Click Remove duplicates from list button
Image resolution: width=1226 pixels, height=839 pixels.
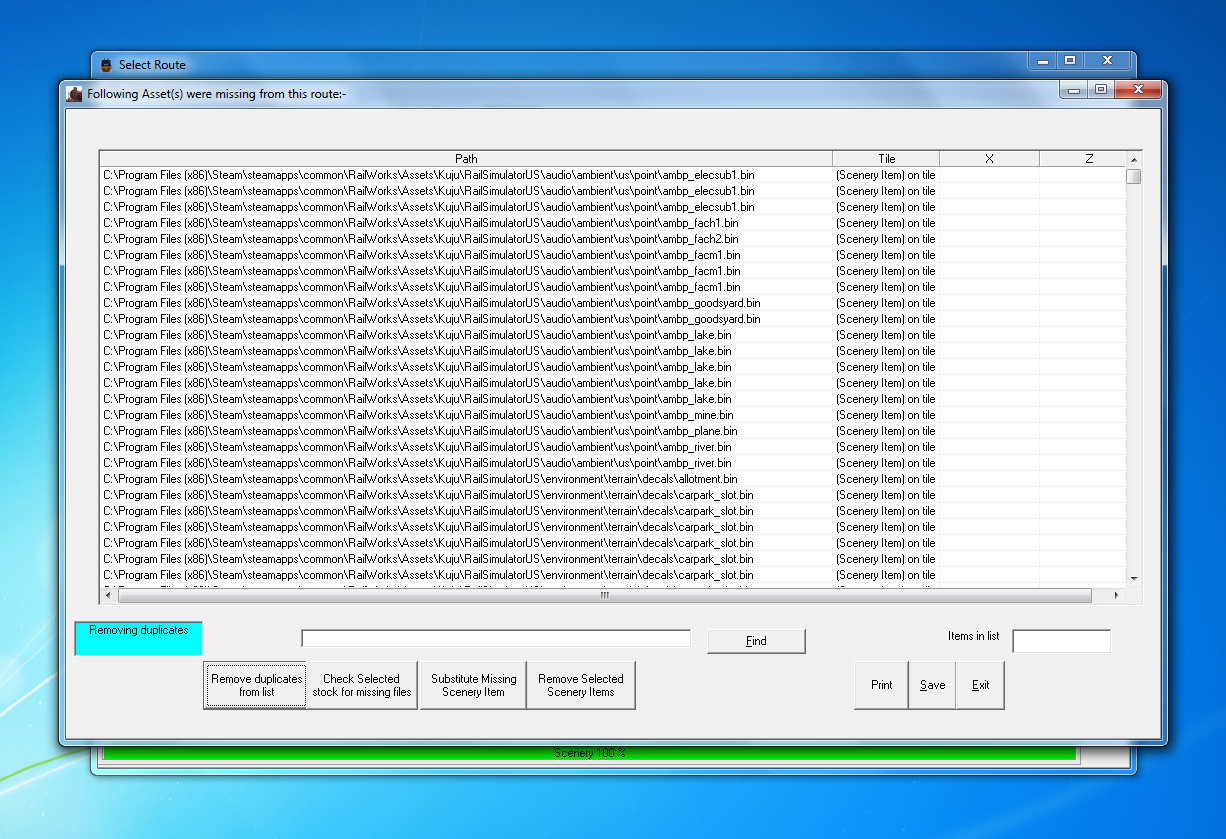pyautogui.click(x=256, y=685)
